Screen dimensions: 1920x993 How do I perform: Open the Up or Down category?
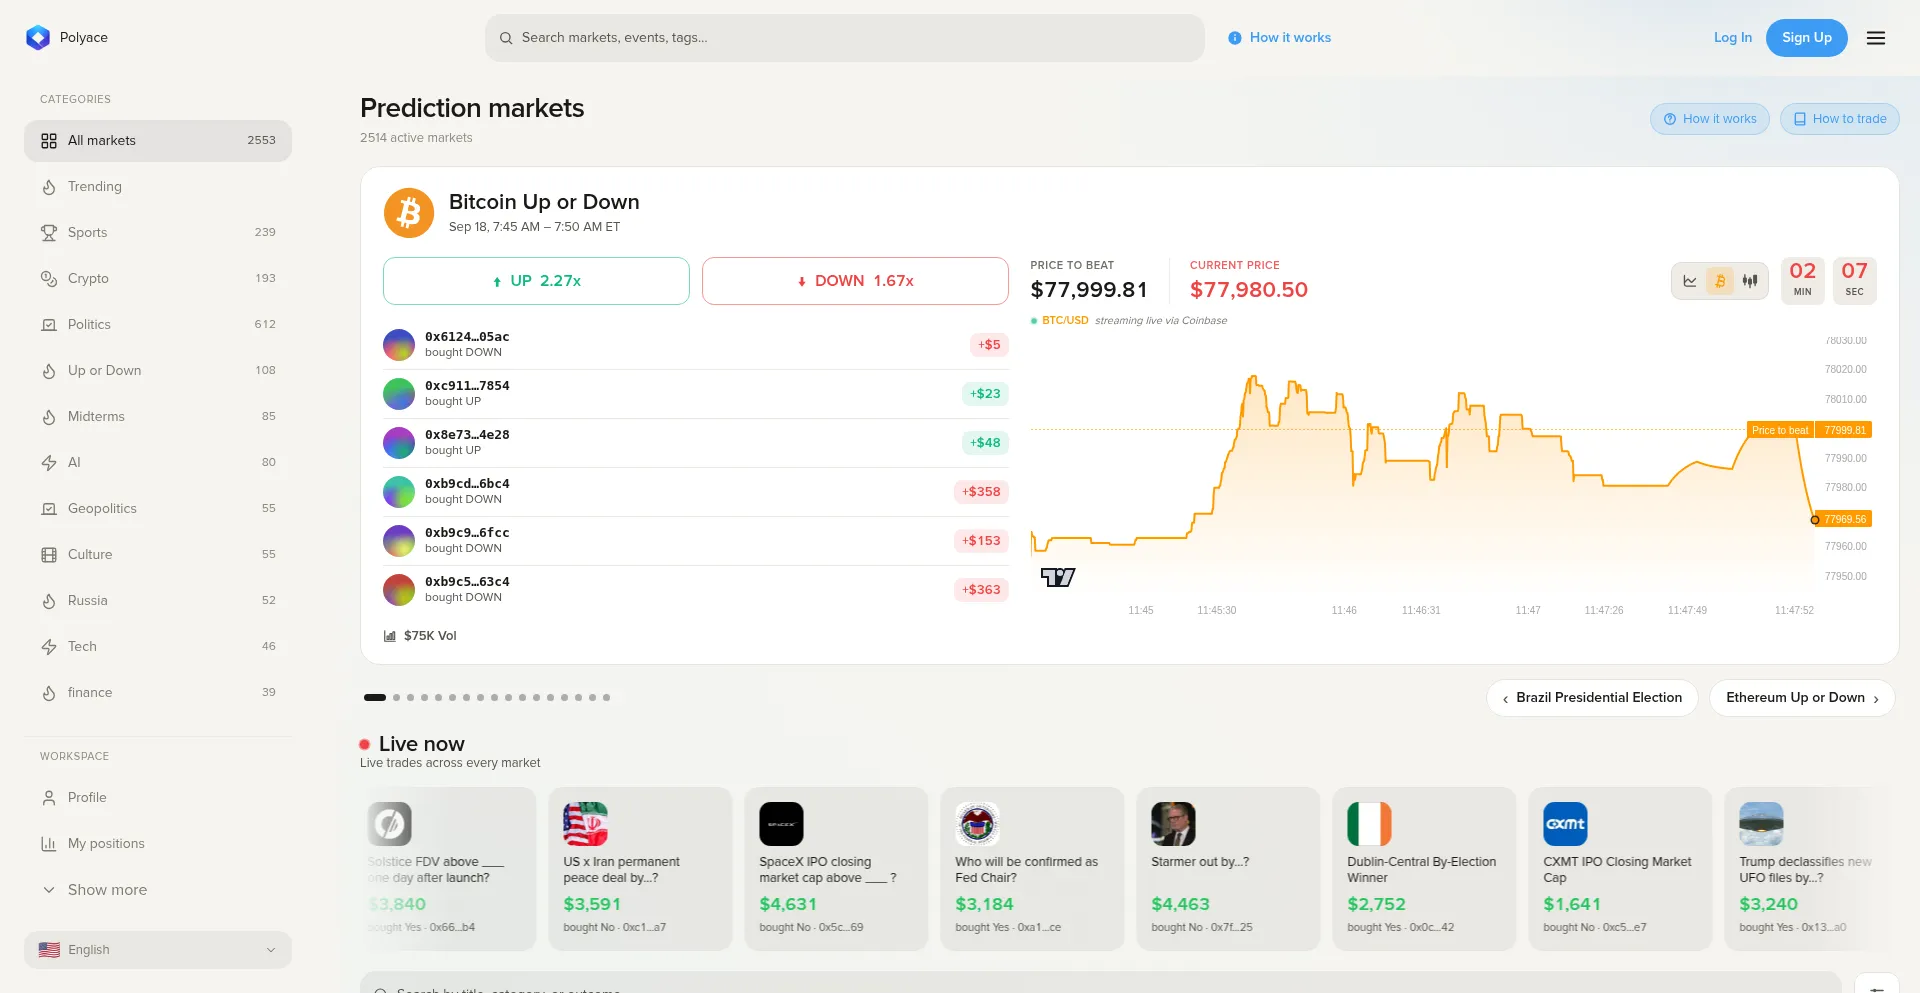[x=158, y=371]
